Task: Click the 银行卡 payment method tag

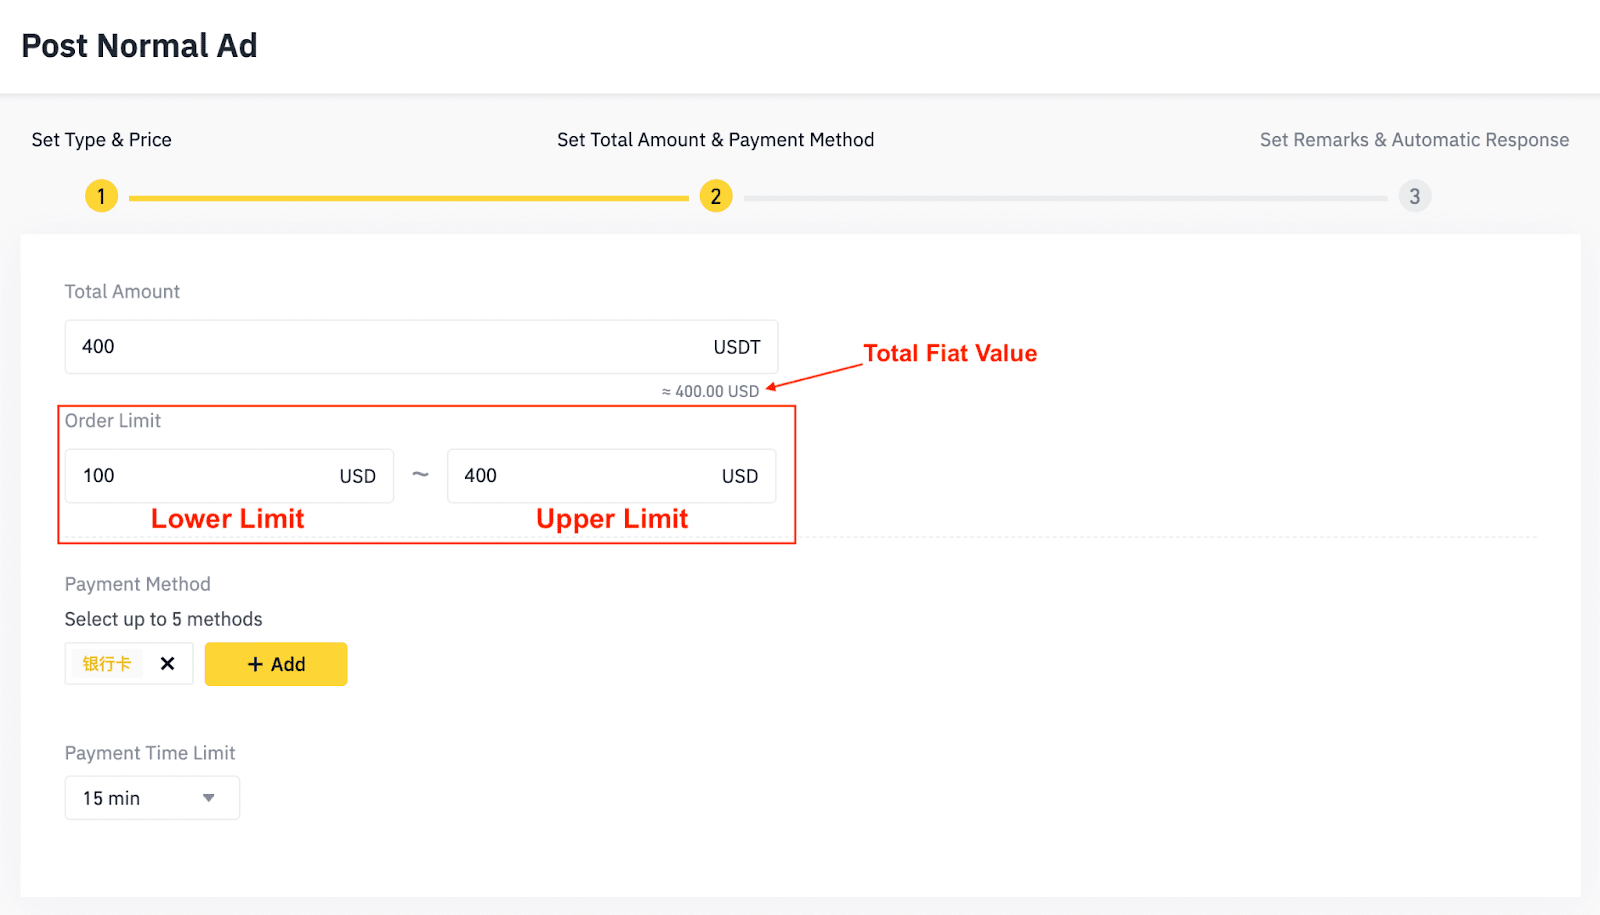Action: [107, 664]
